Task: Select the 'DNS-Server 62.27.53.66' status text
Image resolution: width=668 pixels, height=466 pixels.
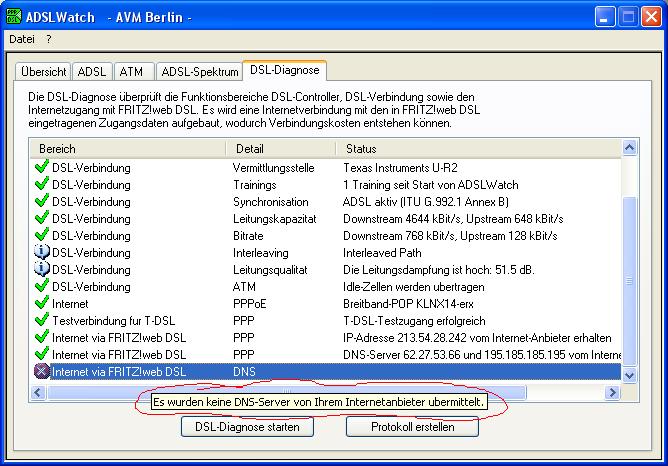Action: pos(482,355)
